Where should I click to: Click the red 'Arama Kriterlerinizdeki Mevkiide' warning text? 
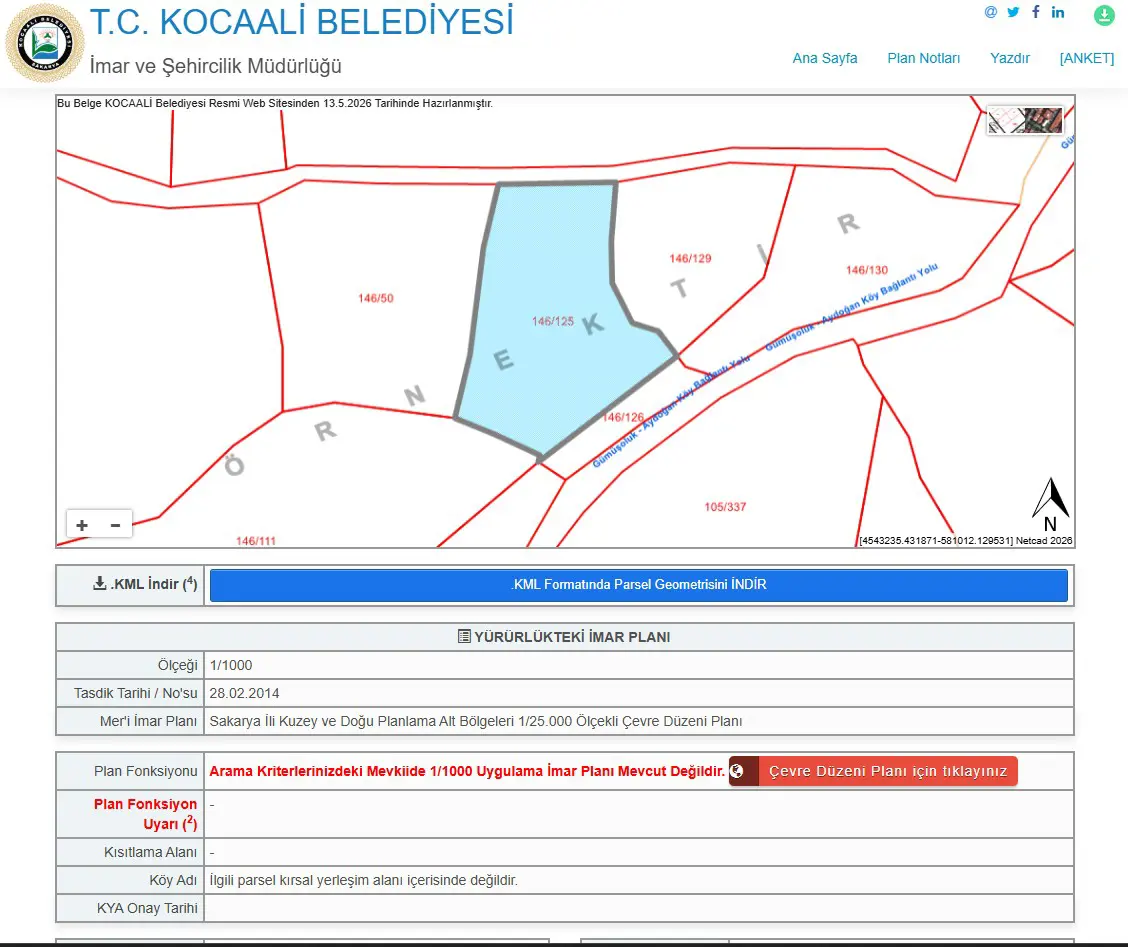click(x=467, y=771)
